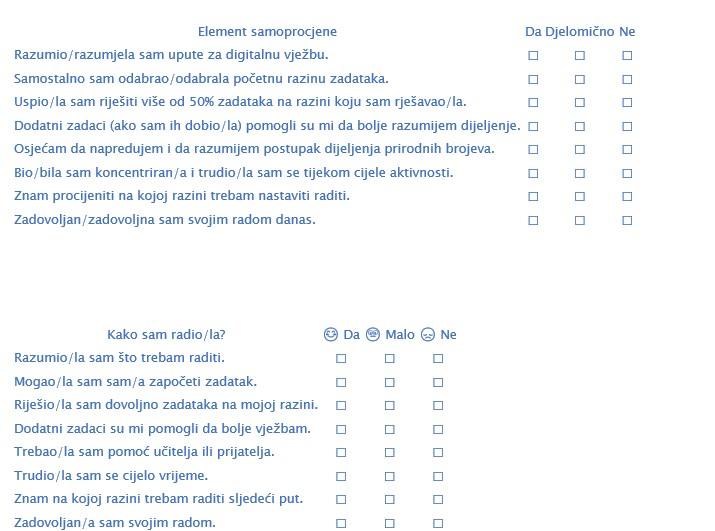Click the sad face icon beside Ne

point(428,335)
